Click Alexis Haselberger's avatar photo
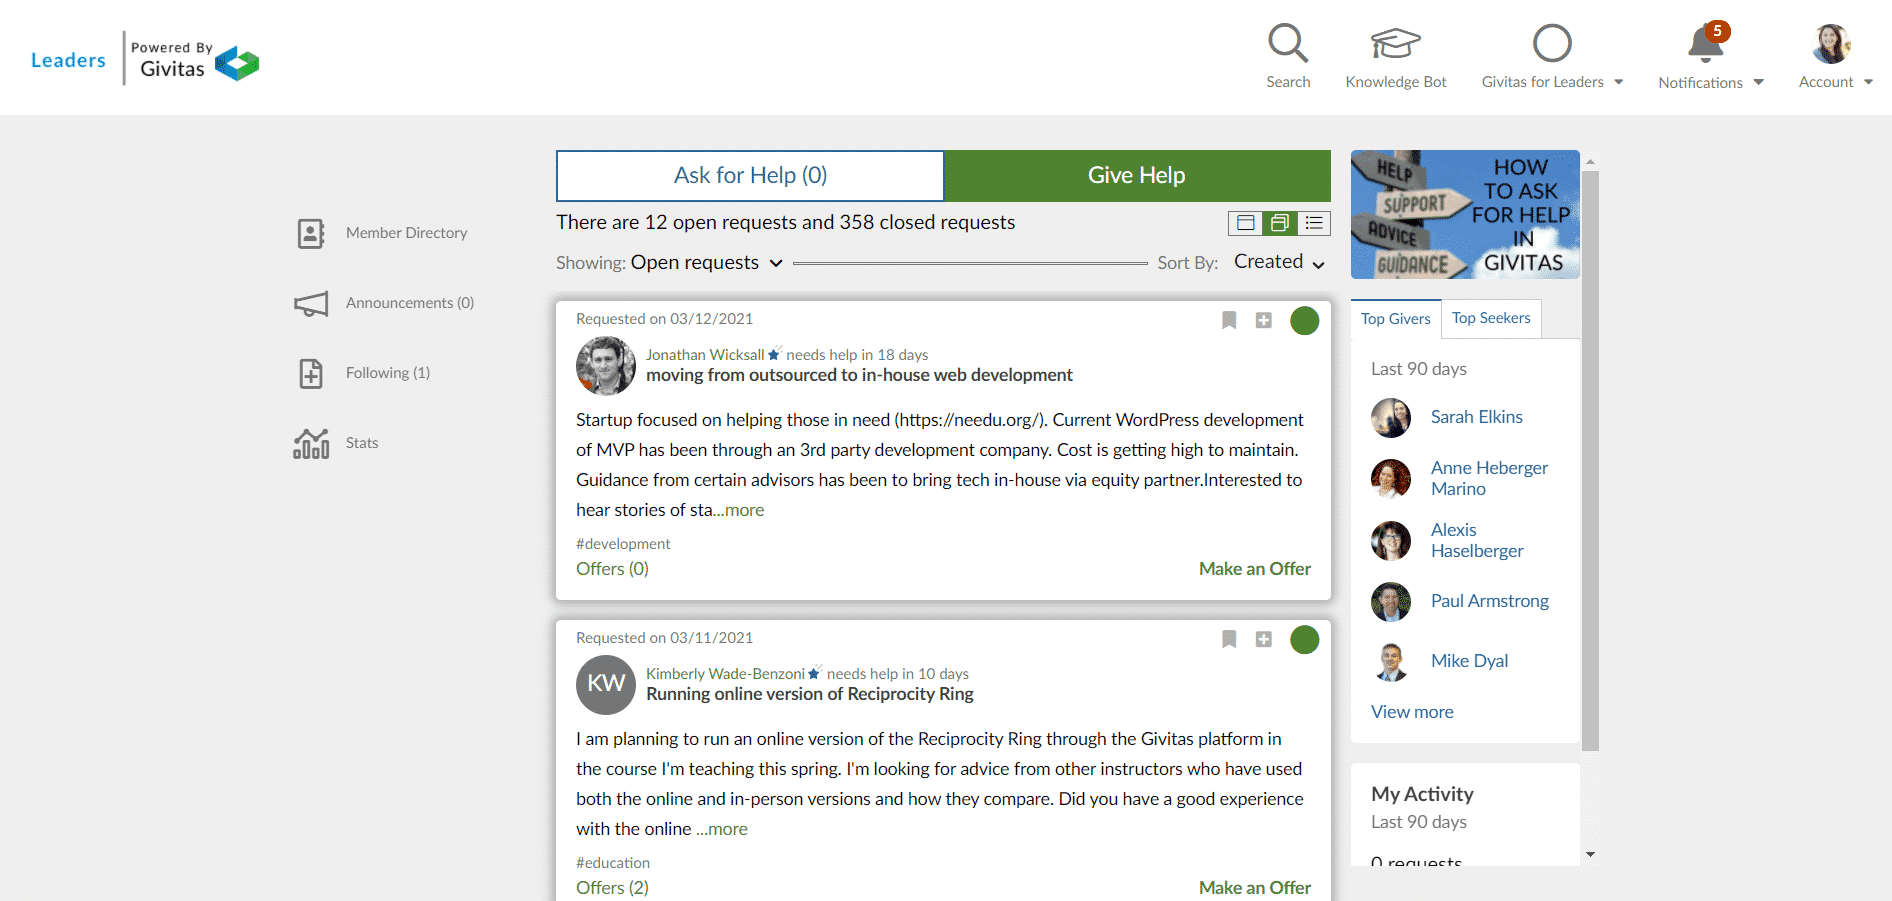This screenshot has width=1892, height=901. click(x=1391, y=541)
